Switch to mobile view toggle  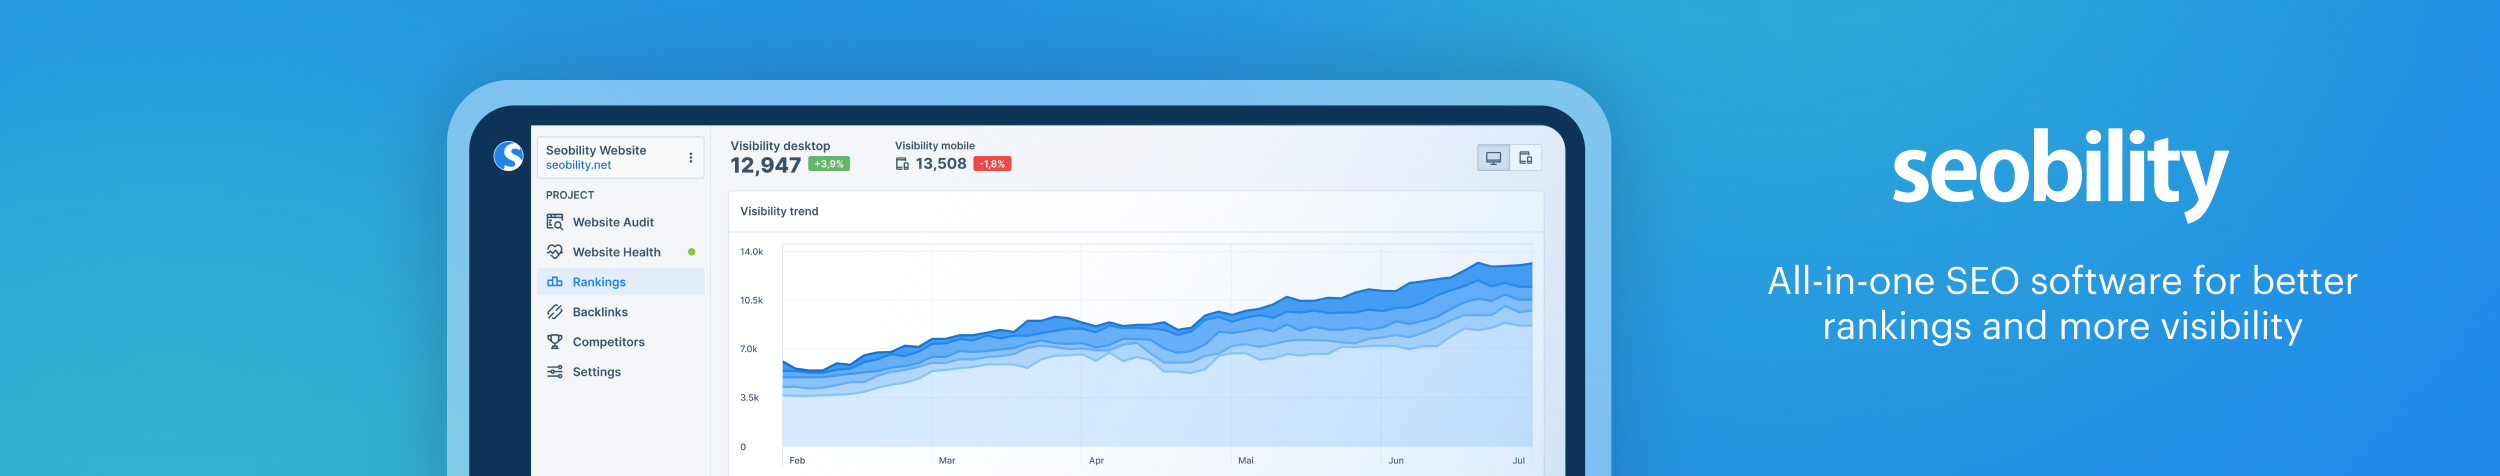coord(1525,158)
